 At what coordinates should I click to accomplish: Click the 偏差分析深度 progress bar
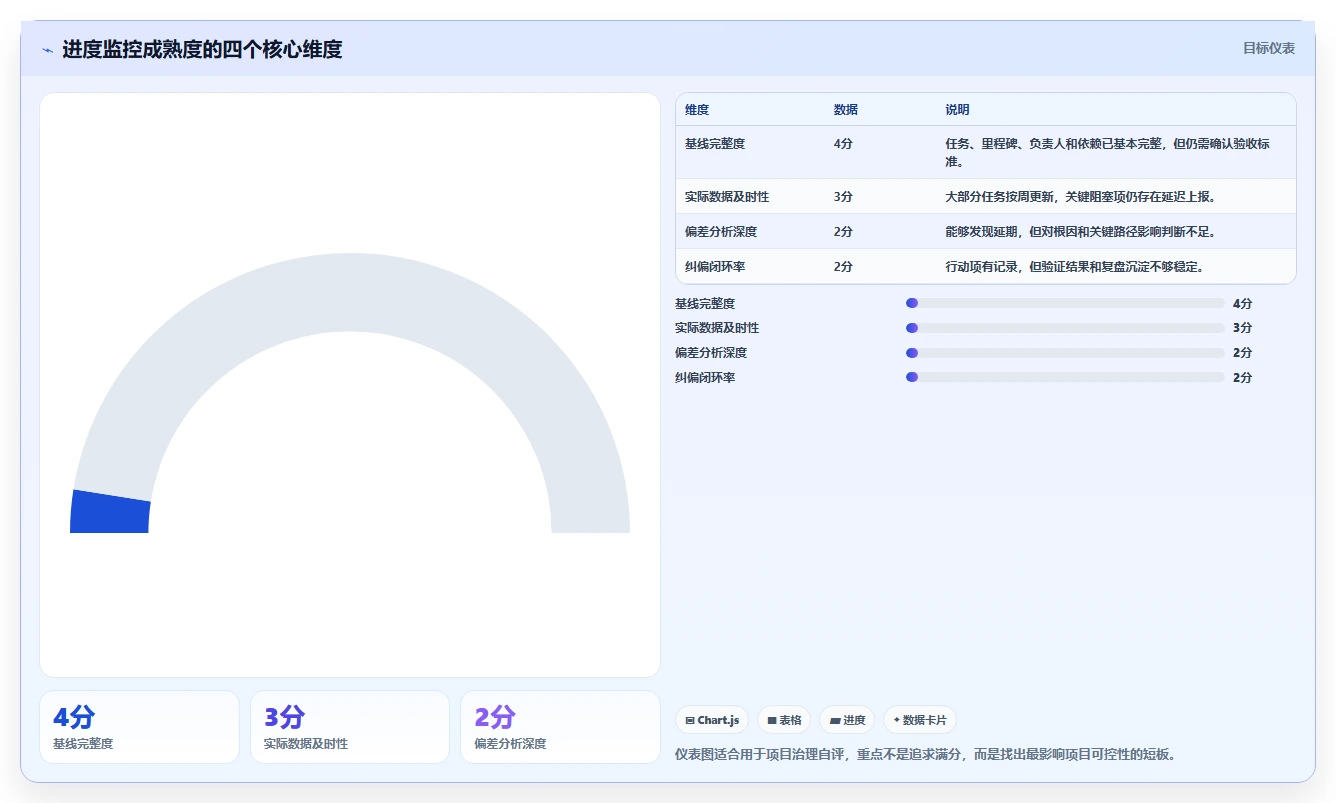point(1065,353)
